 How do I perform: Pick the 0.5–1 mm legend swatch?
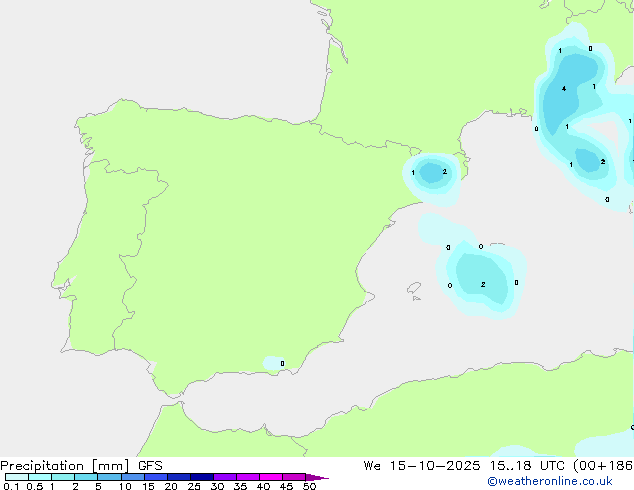[x=40, y=477]
